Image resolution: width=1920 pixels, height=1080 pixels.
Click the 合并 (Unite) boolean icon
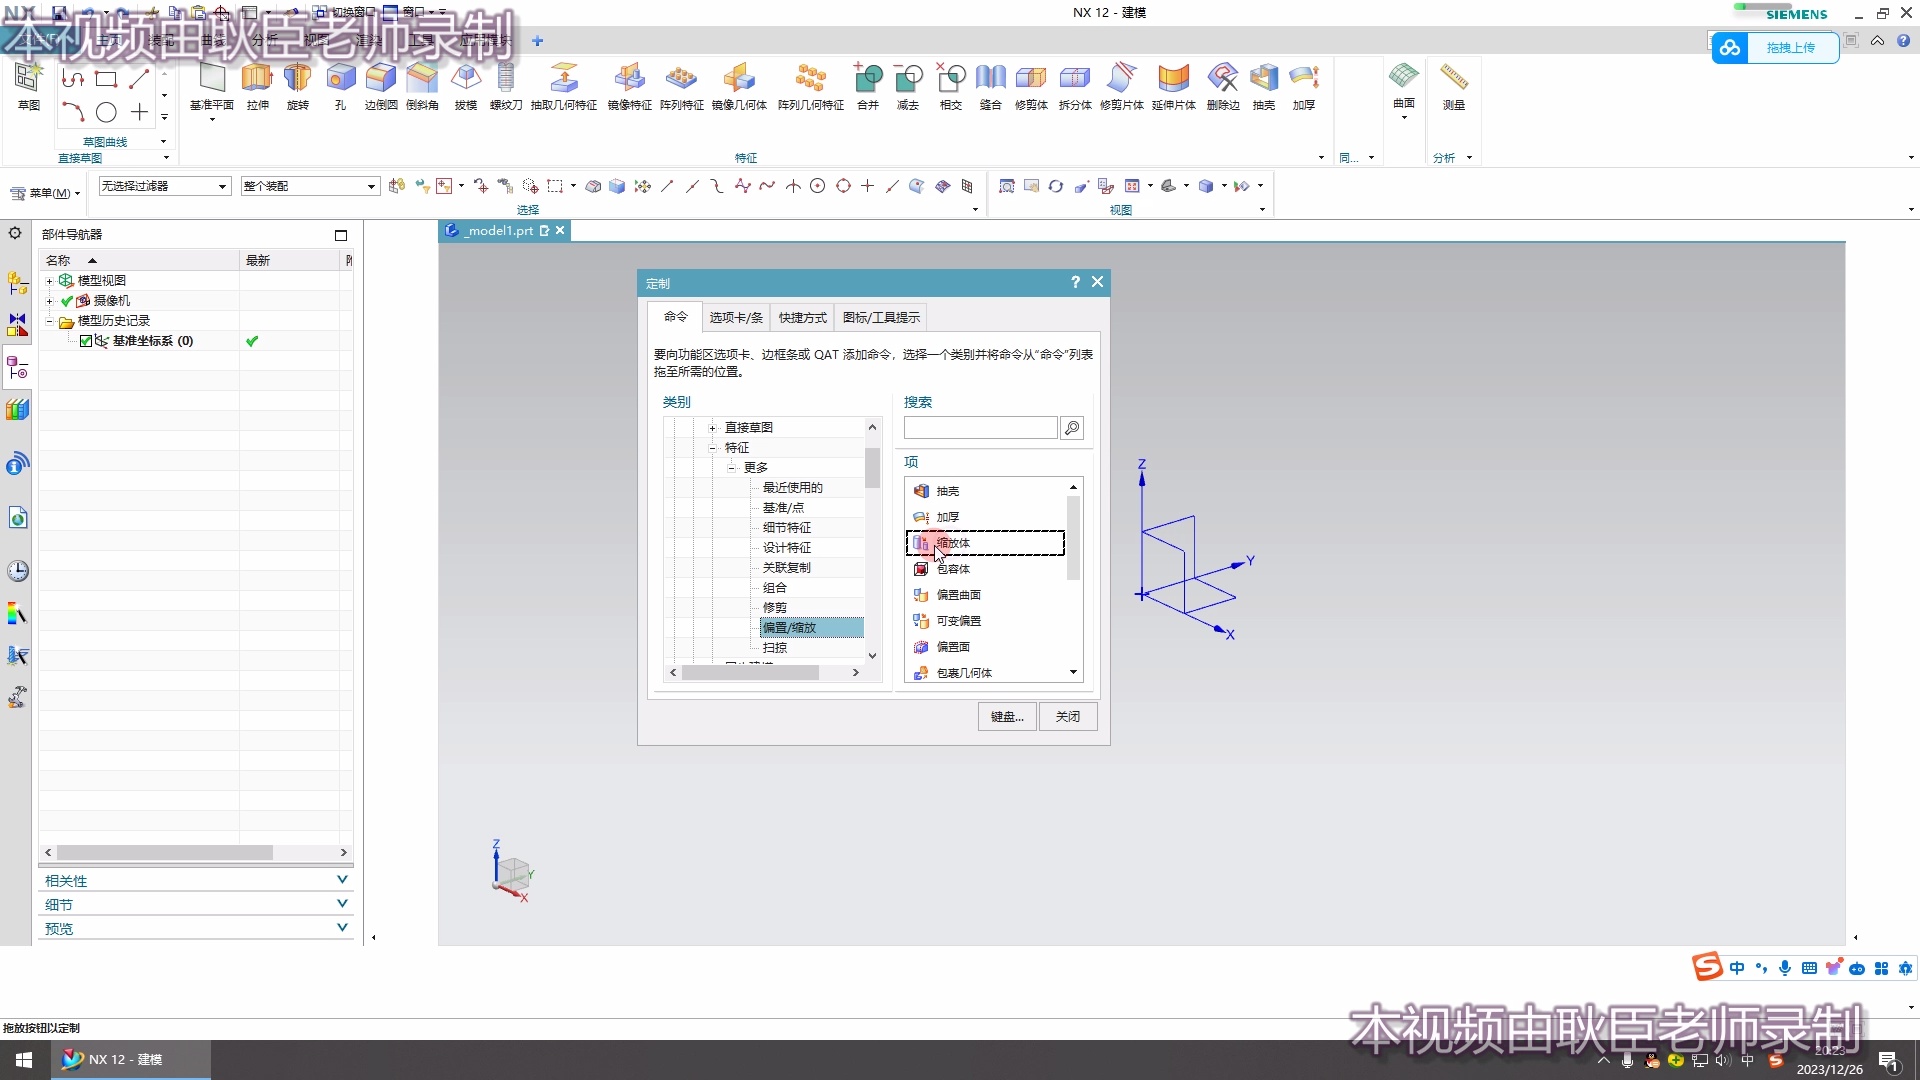pyautogui.click(x=867, y=79)
